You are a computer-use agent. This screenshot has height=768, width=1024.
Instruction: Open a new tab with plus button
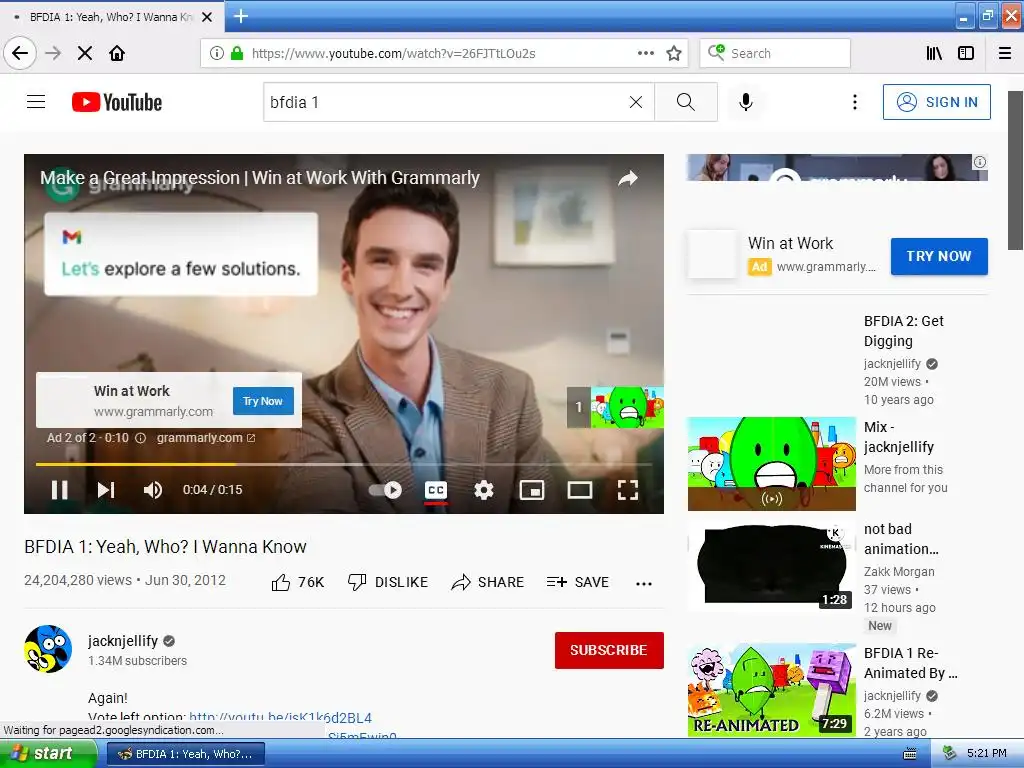click(x=241, y=16)
